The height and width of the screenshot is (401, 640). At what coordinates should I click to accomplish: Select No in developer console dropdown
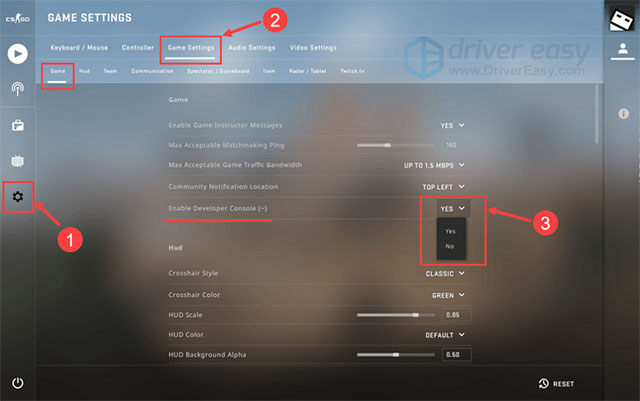(x=450, y=246)
